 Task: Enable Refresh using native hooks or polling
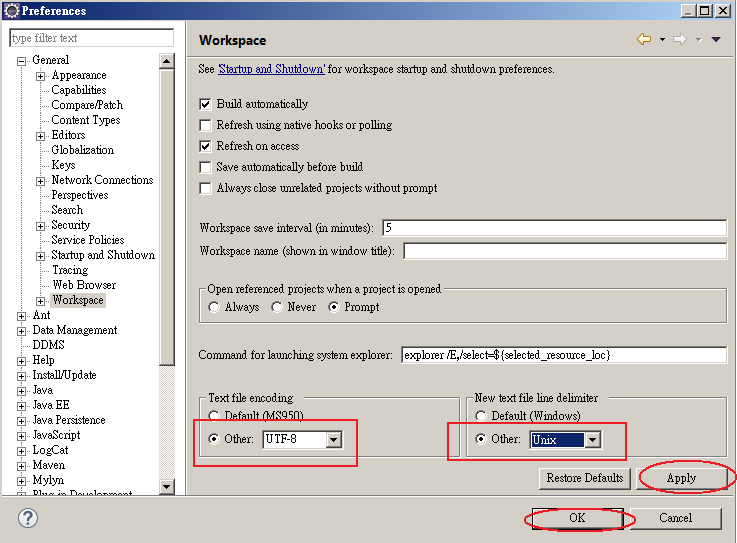click(206, 125)
